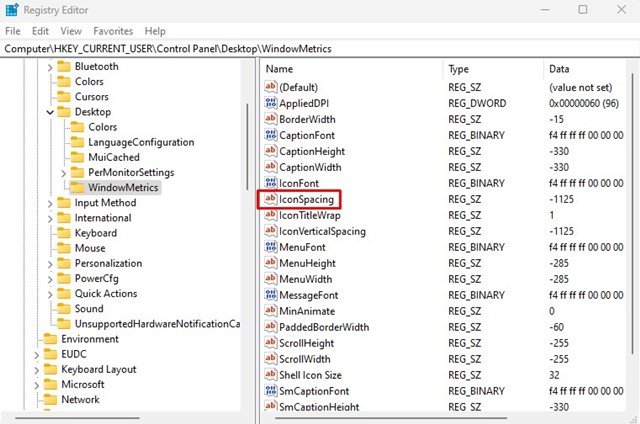Select the UnsupportedHardwareNotificationCa key
The width and height of the screenshot is (640, 424).
tap(158, 324)
